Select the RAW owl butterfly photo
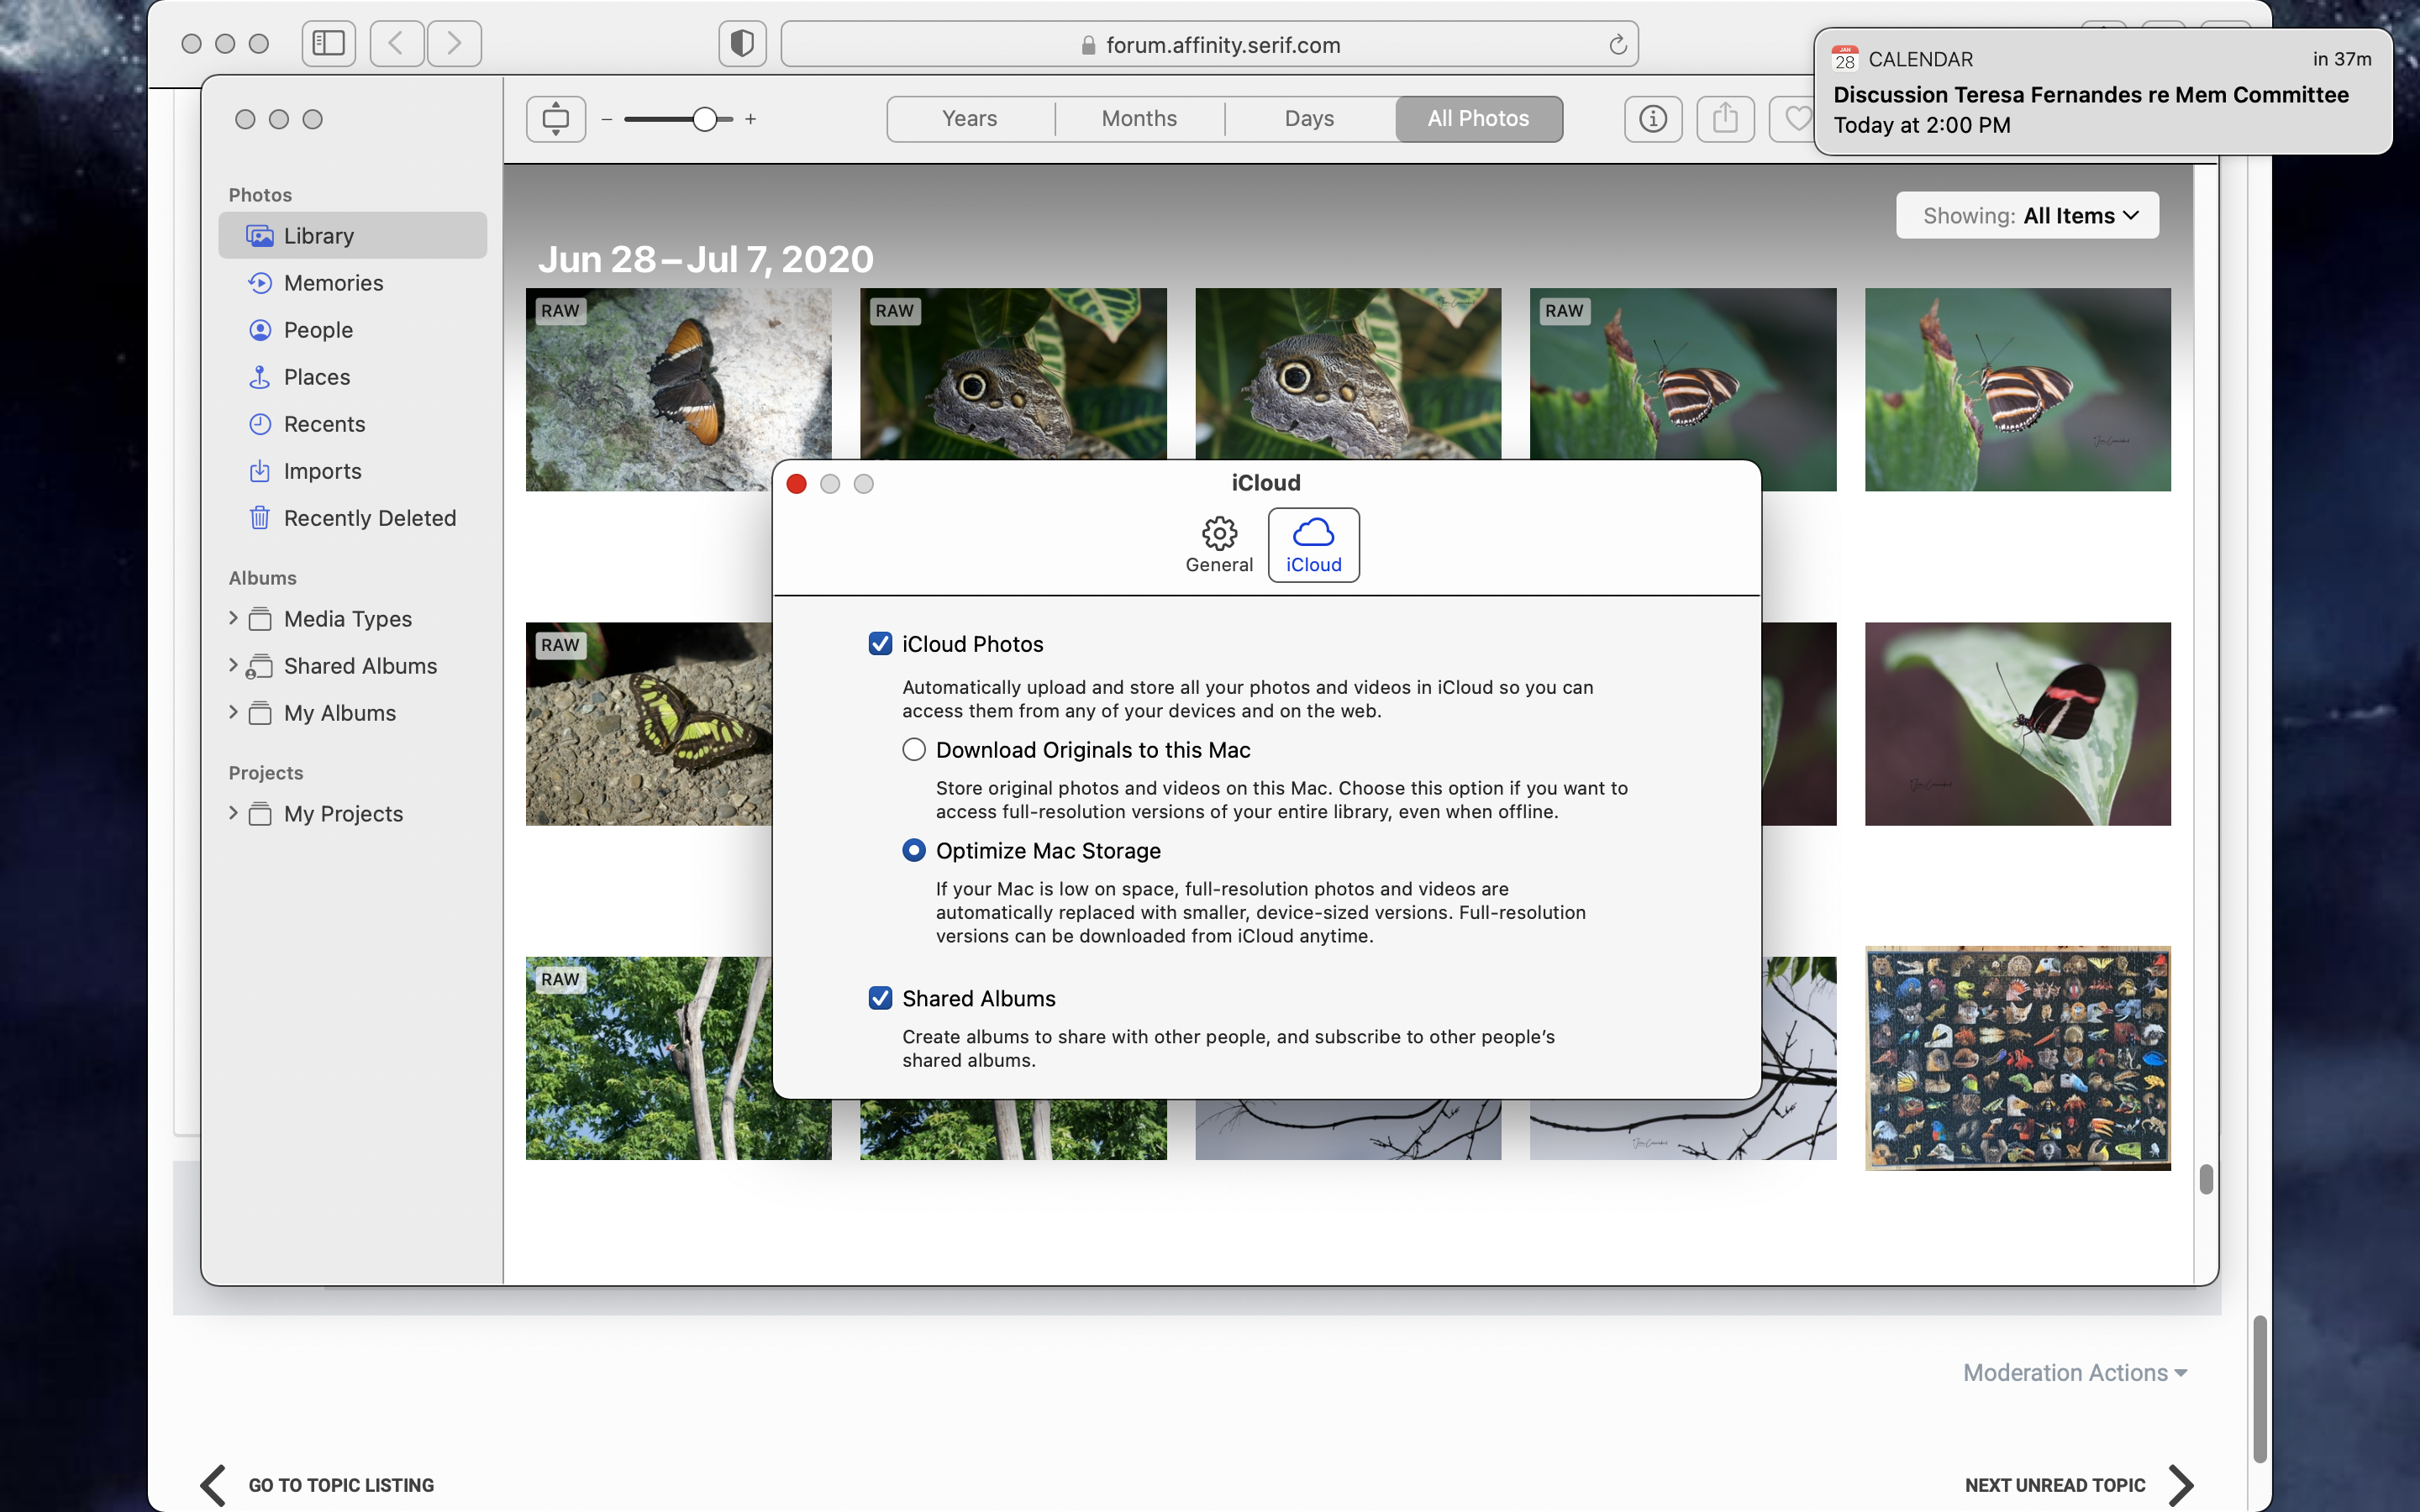Screen dimensions: 2420x1512 click(1013, 373)
